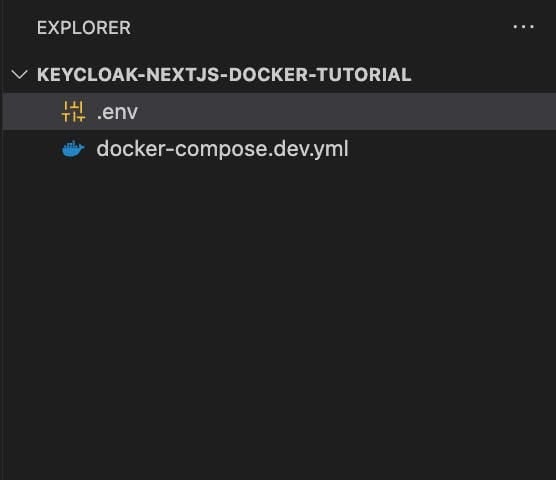556x480 pixels.
Task: Open docker-compose.dev.yml file by name
Action: click(x=222, y=149)
